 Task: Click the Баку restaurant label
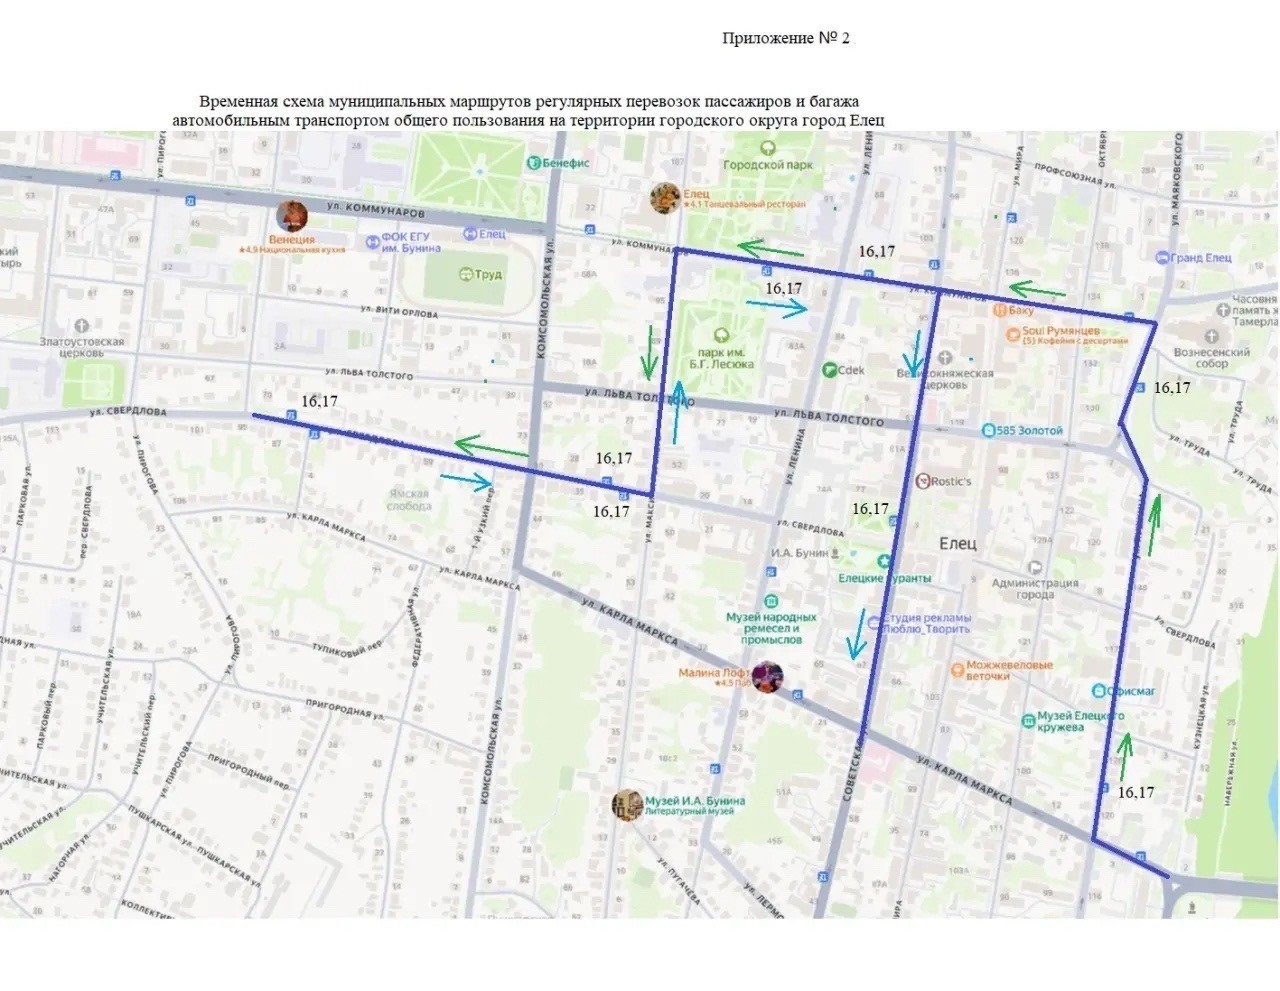click(1021, 311)
